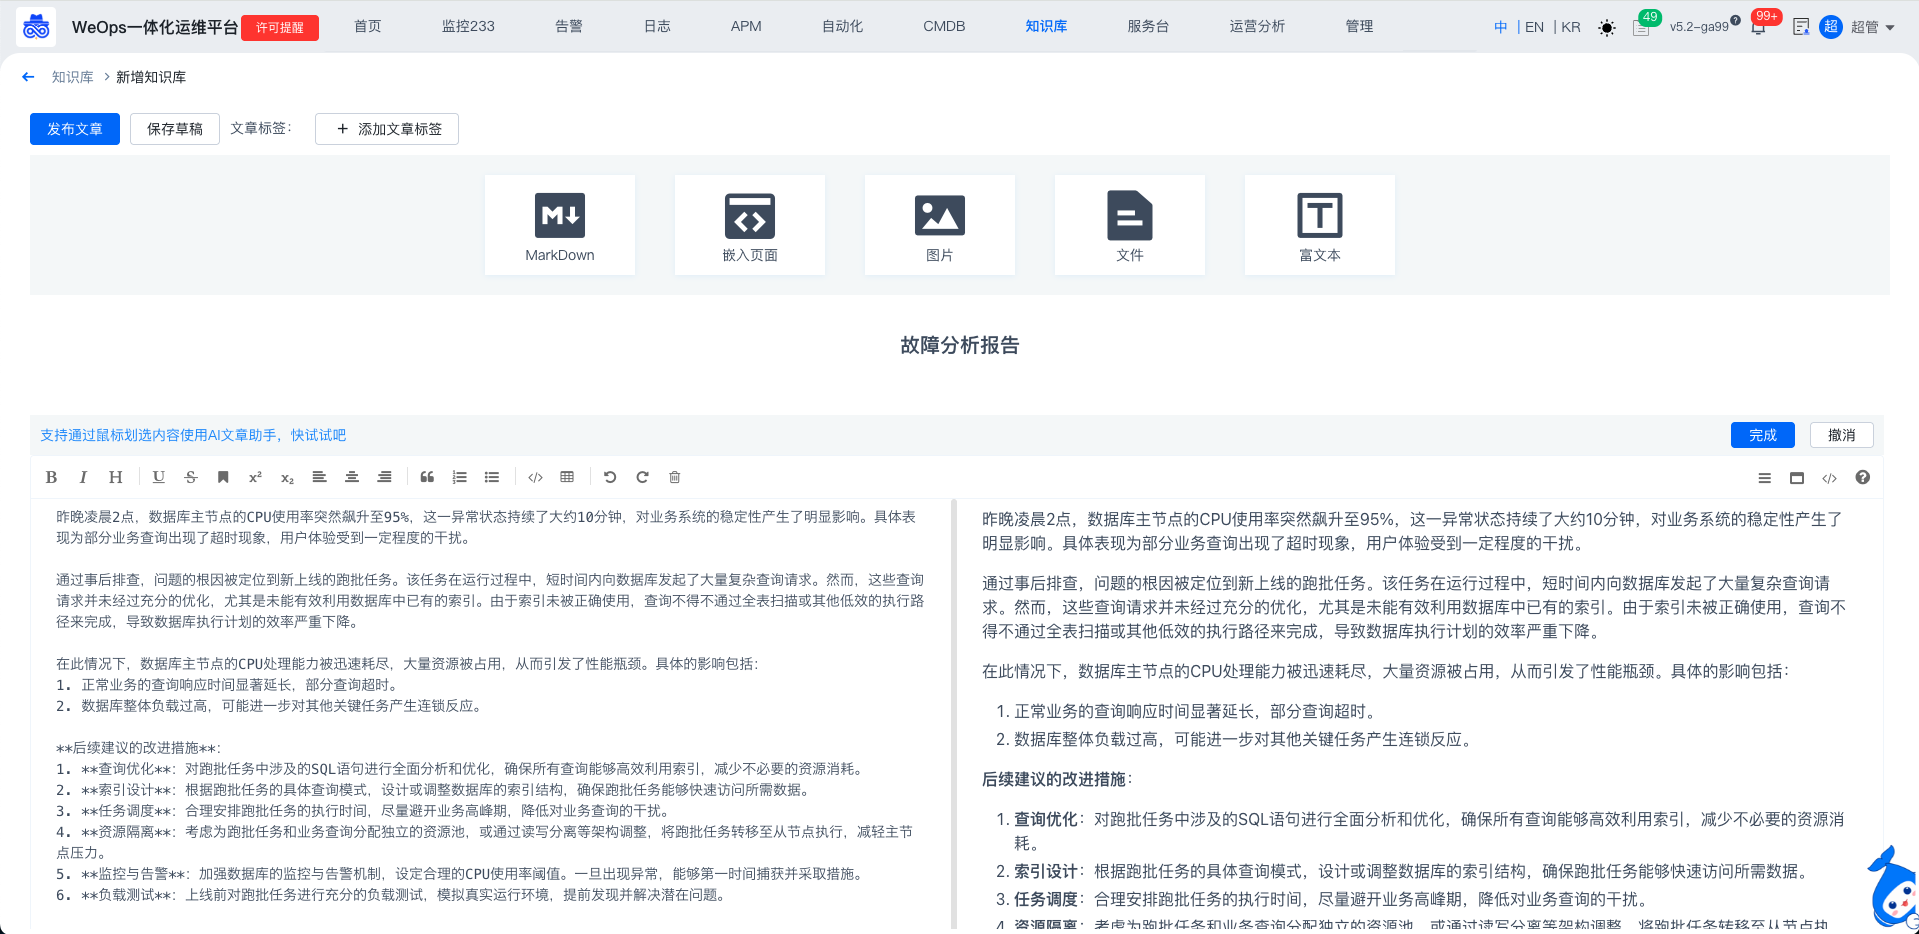Toggle bold formatting in the editor toolbar
The image size is (1919, 934).
51,478
